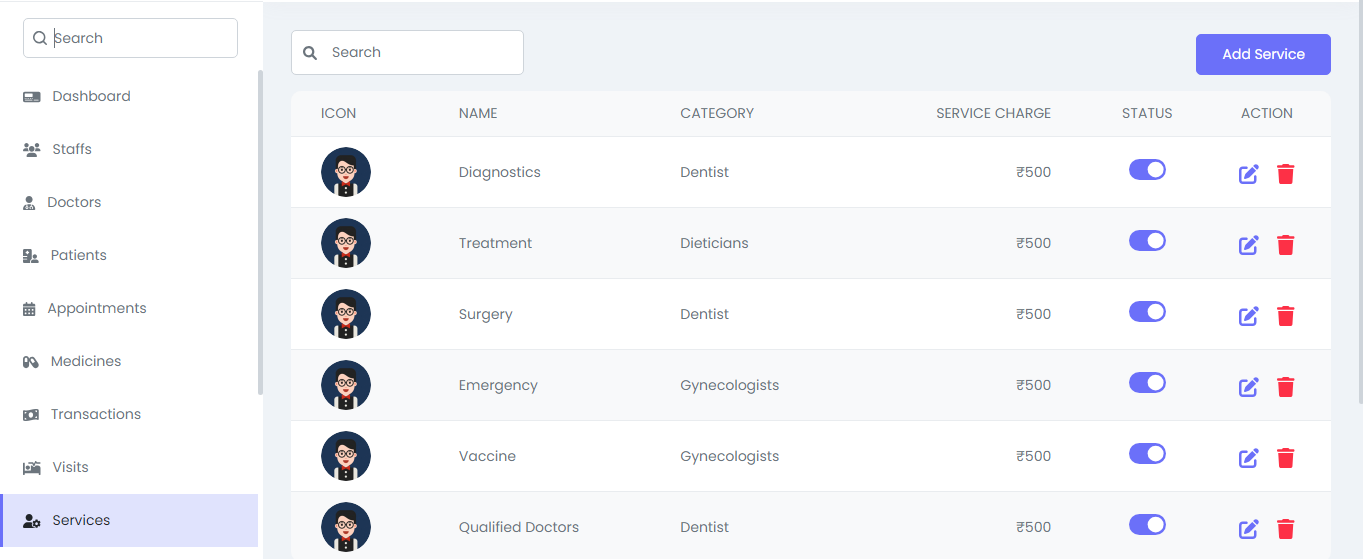
Task: Click the edit icon for Diagnostics service
Action: (x=1248, y=175)
